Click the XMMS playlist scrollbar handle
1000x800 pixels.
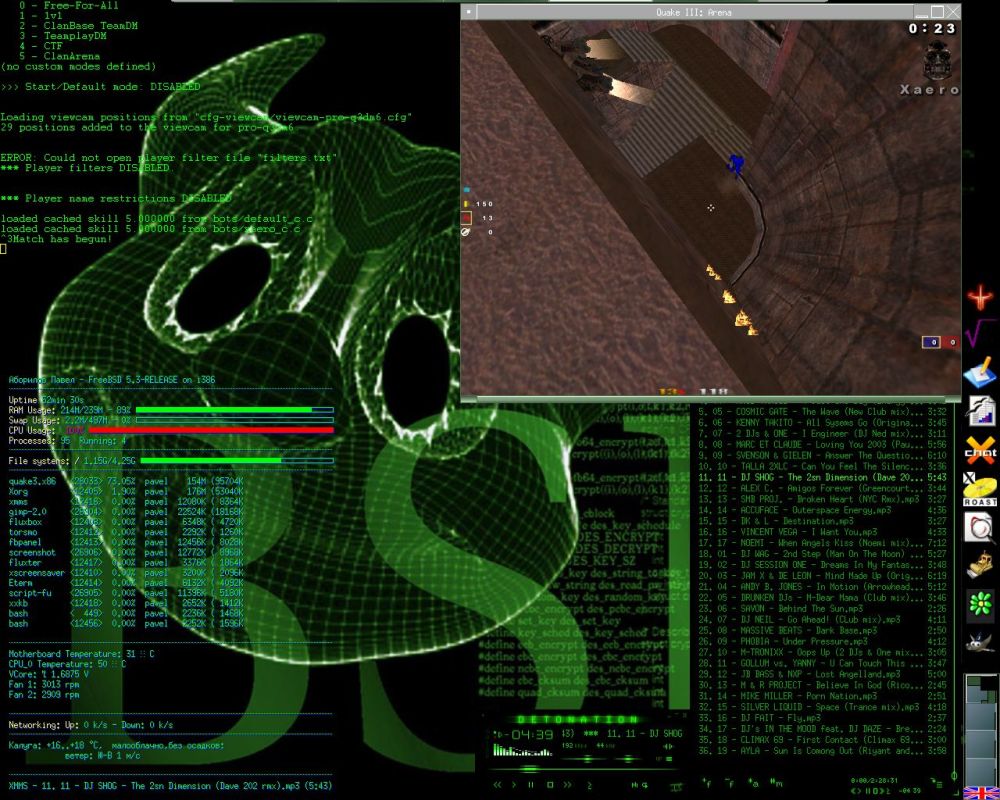coord(954,776)
